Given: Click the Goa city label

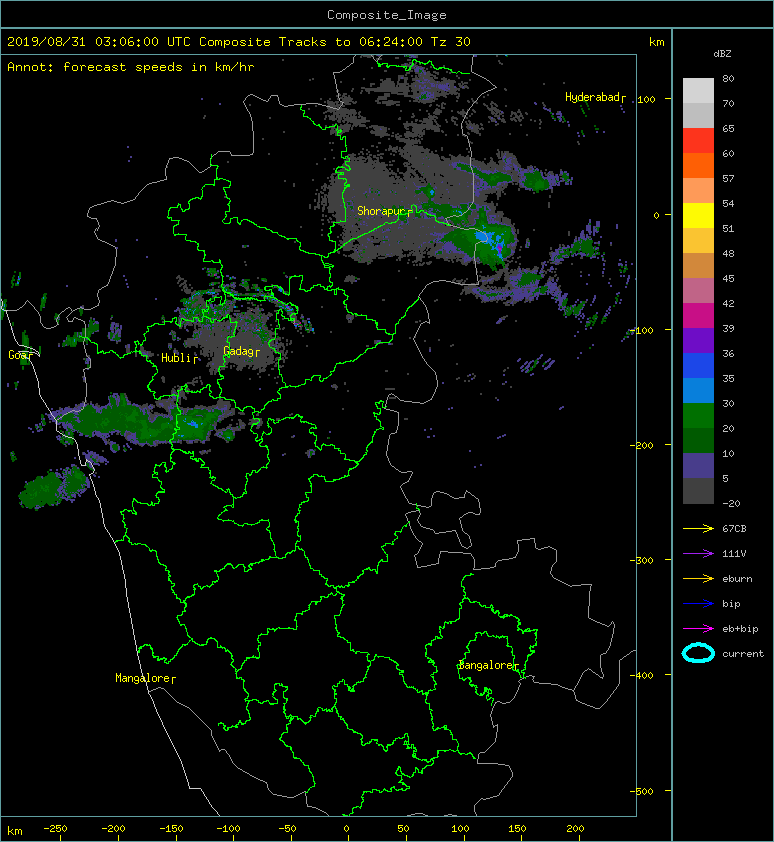Looking at the screenshot, I should pyautogui.click(x=17, y=355).
